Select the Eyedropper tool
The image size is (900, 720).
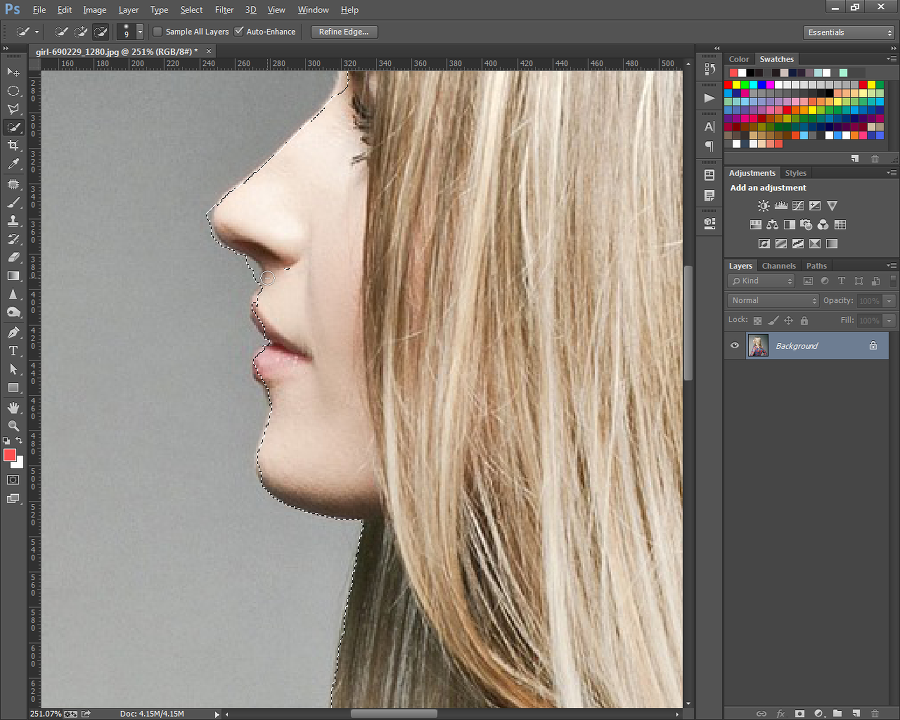13,164
